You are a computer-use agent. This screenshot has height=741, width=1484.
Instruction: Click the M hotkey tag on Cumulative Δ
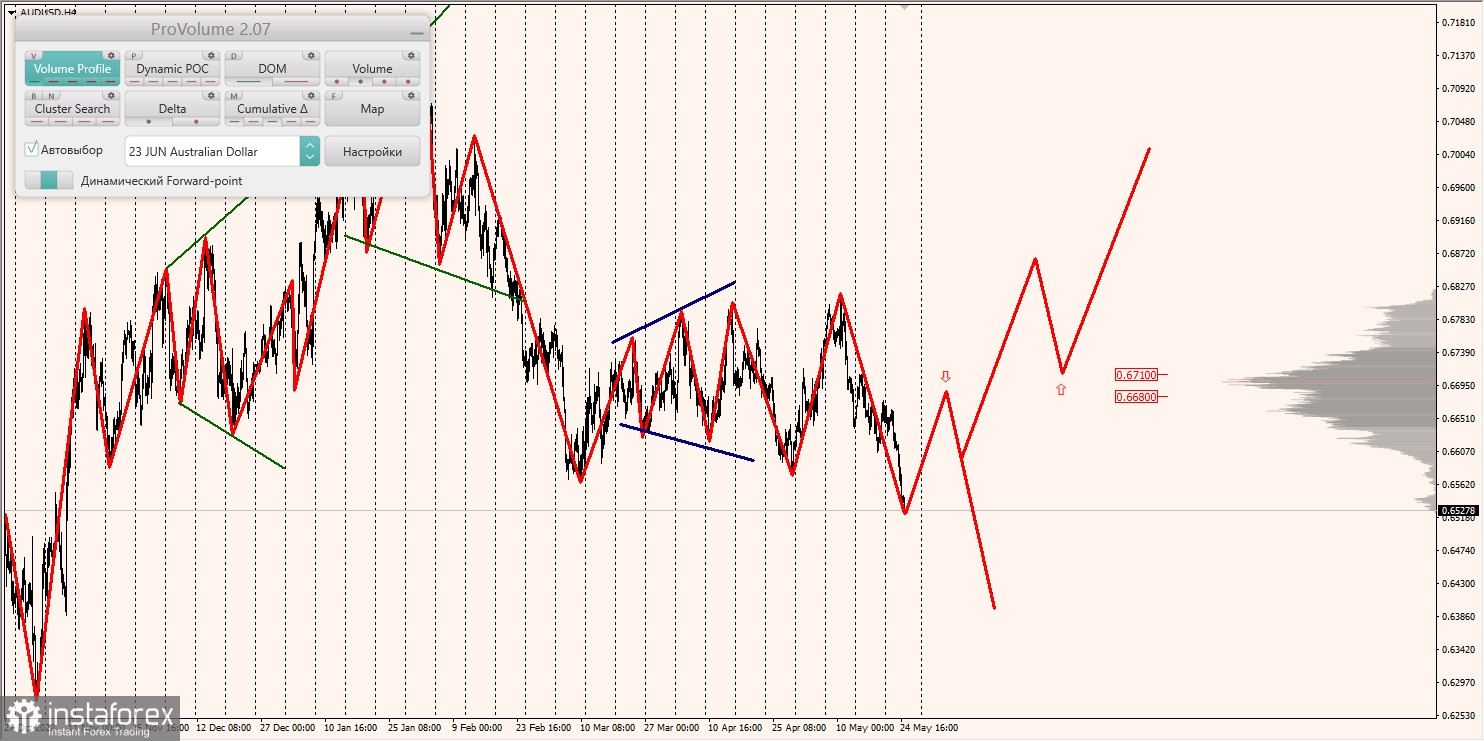click(x=234, y=96)
